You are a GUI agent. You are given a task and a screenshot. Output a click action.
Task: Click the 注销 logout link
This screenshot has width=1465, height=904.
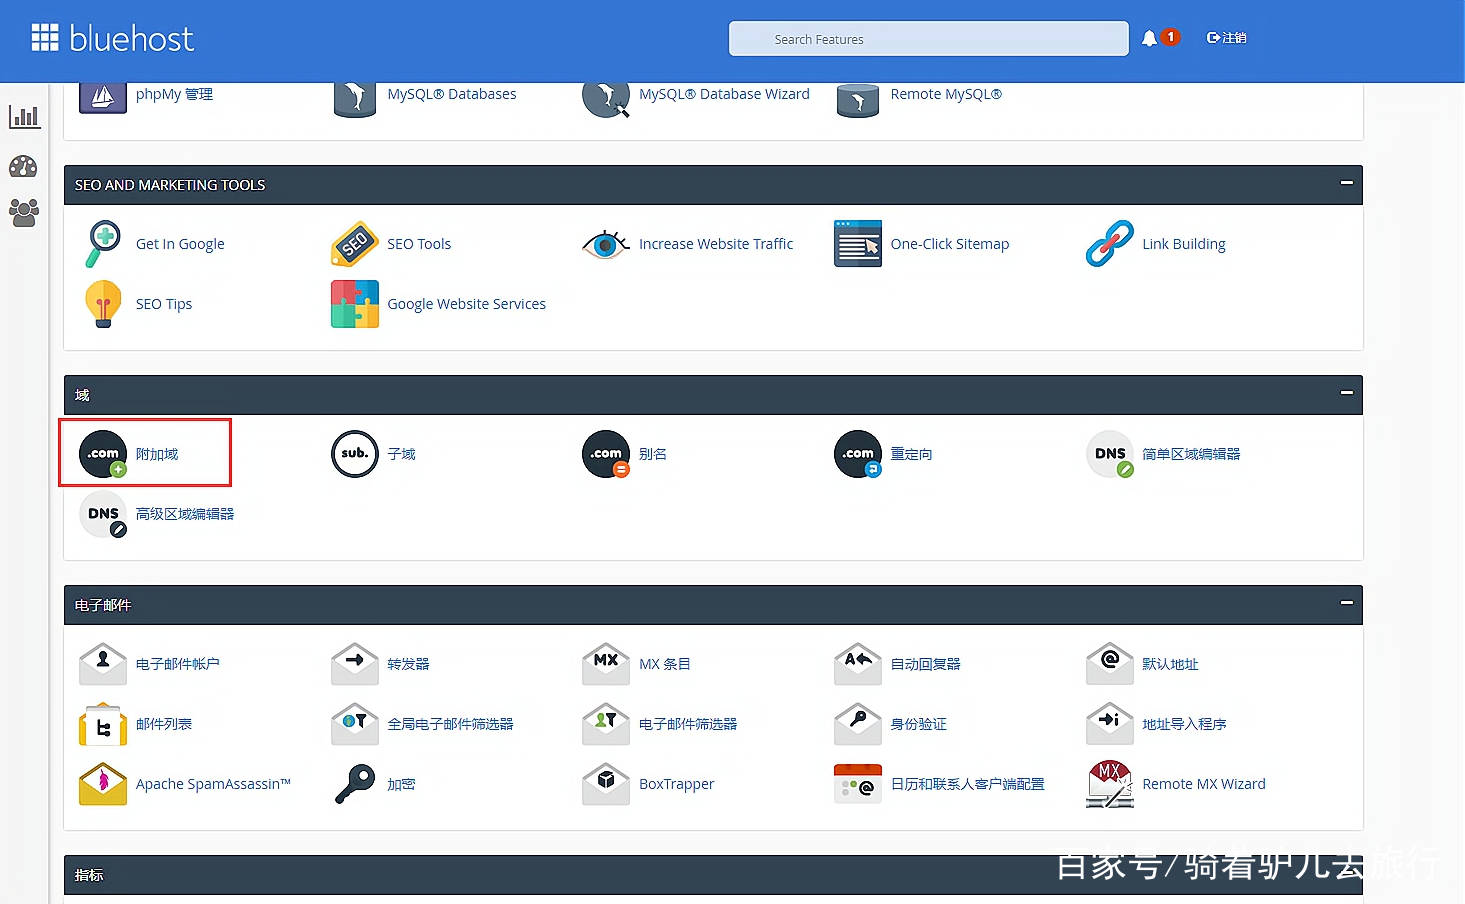[x=1227, y=38]
